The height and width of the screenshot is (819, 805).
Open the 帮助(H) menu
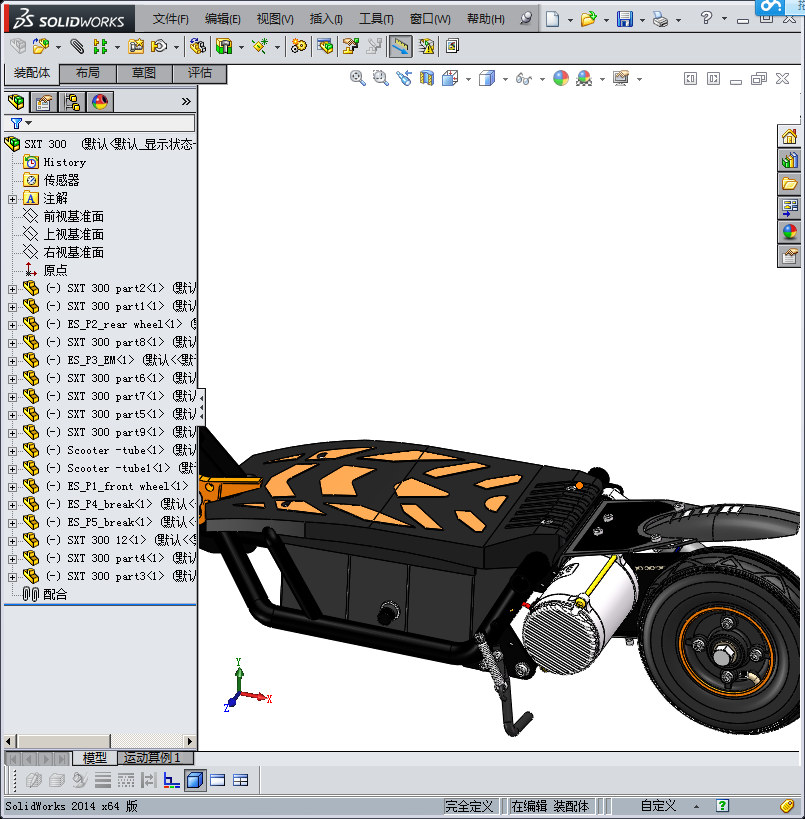point(486,19)
